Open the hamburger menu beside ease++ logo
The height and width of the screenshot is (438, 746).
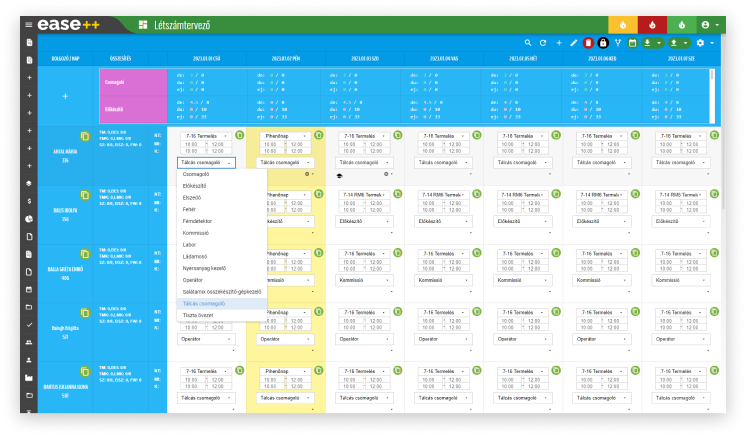point(29,25)
